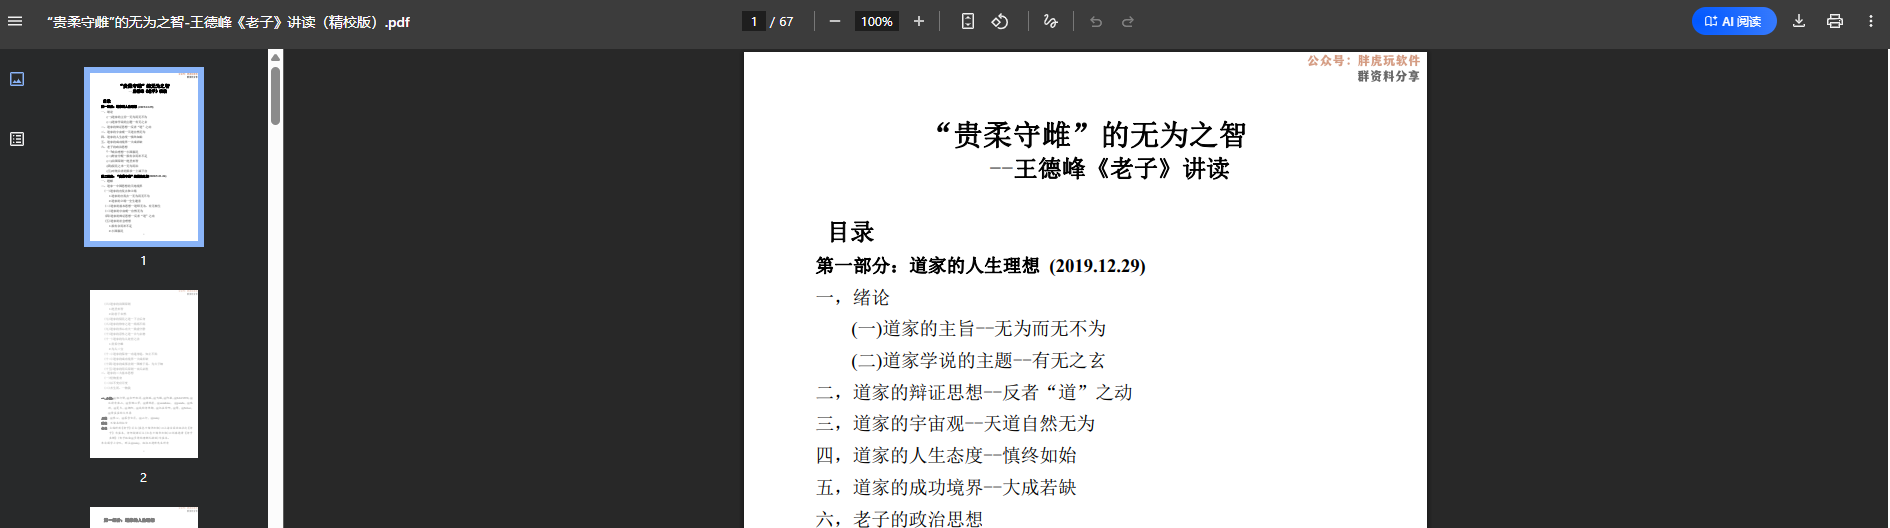
Task: Click 五，道家的成功境界--大成若缺 entry
Action: click(946, 487)
